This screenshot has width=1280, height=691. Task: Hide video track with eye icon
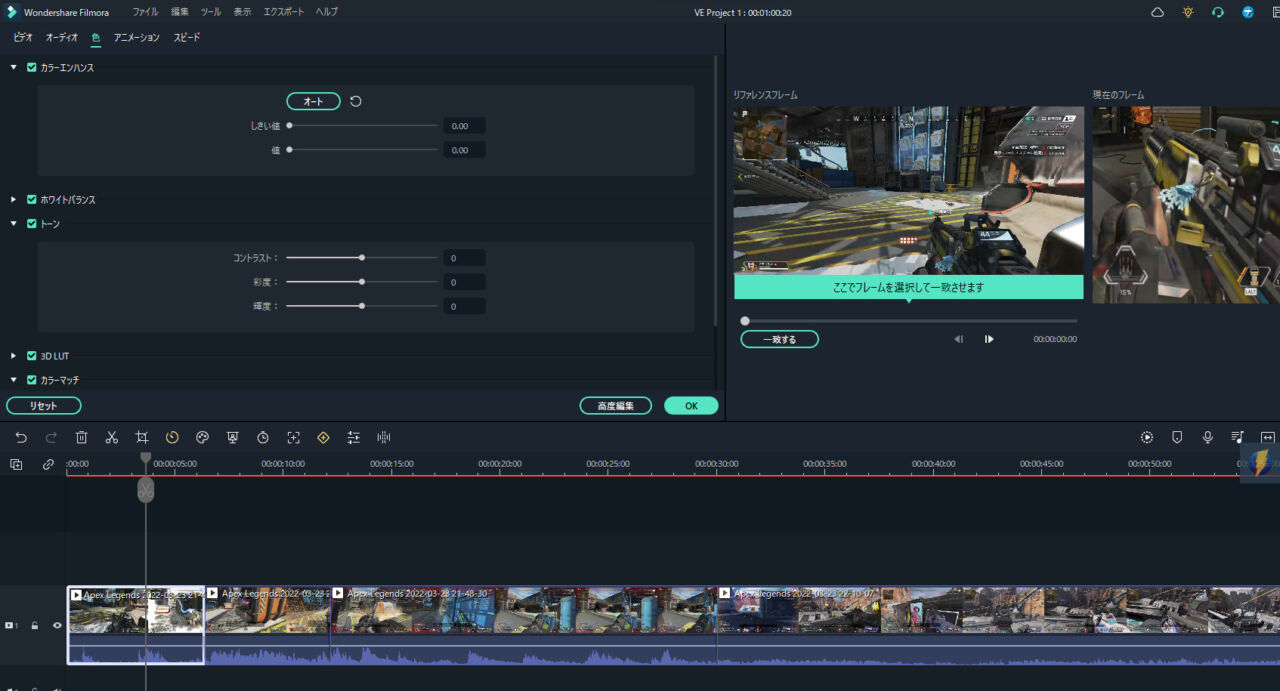pyautogui.click(x=57, y=625)
